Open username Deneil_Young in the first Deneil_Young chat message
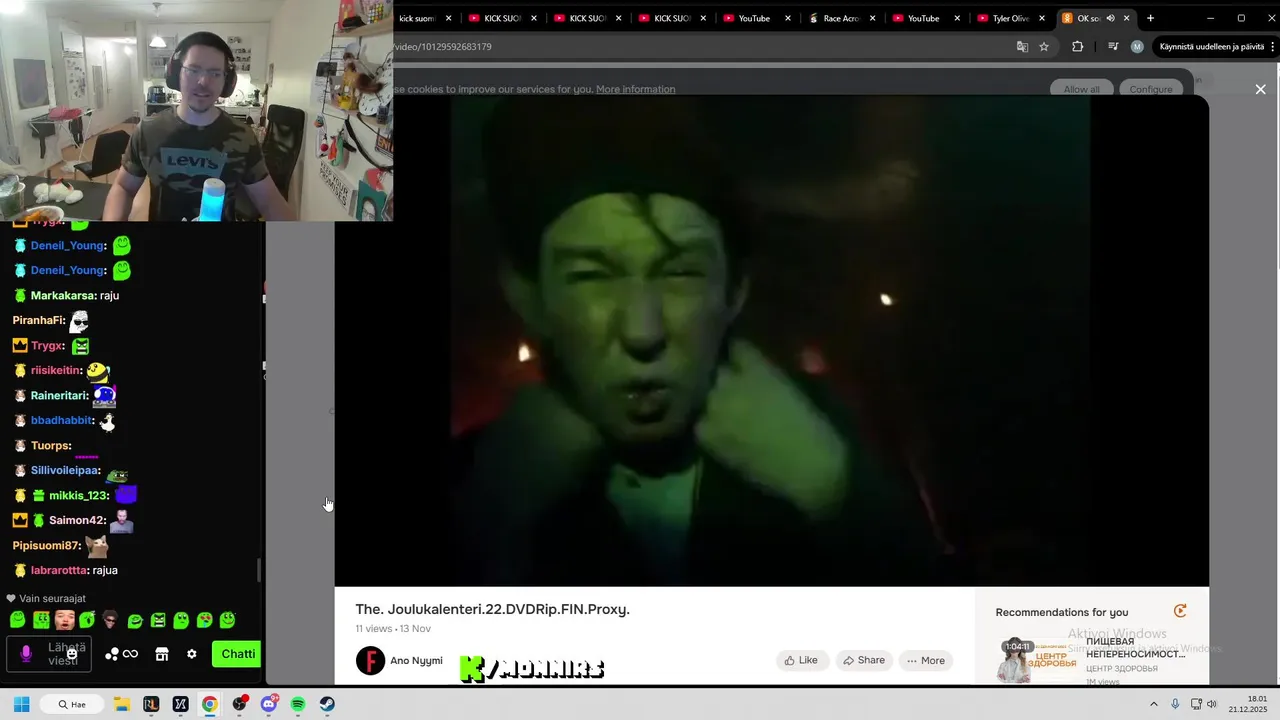 [x=68, y=245]
